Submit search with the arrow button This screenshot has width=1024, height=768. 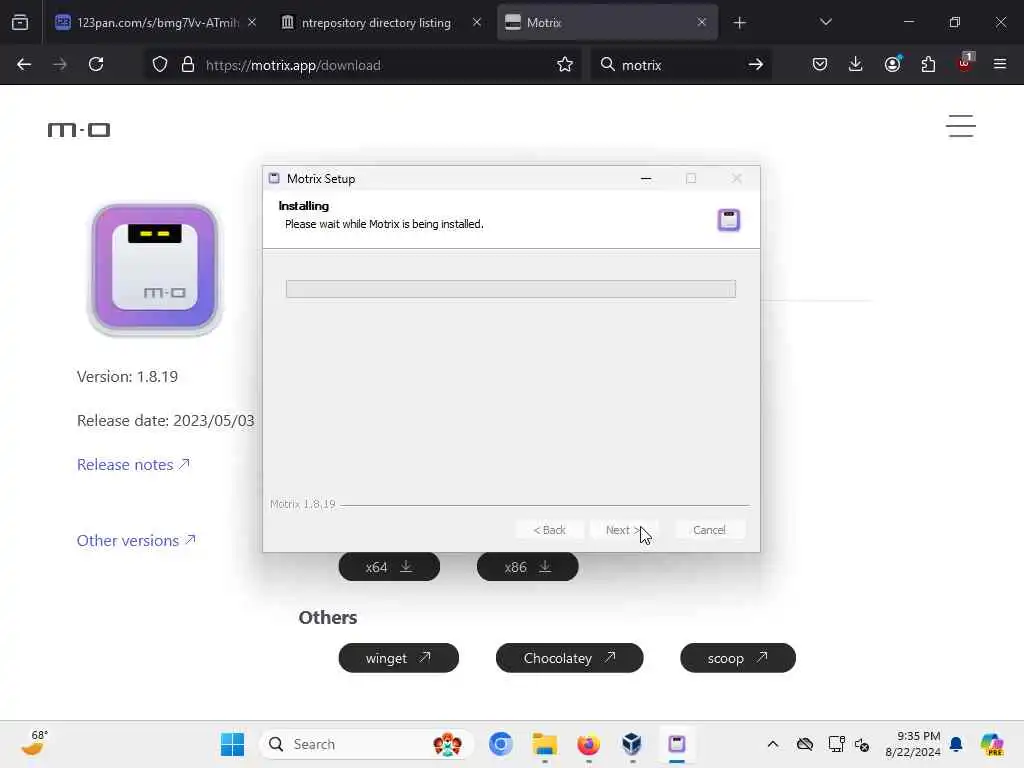point(756,65)
